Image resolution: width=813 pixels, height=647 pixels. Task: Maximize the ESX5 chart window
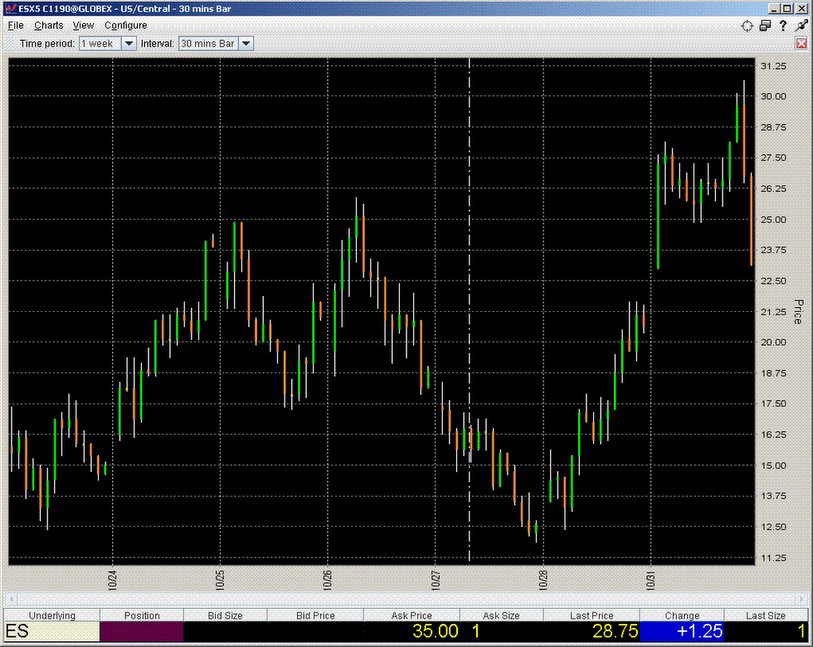[x=788, y=9]
